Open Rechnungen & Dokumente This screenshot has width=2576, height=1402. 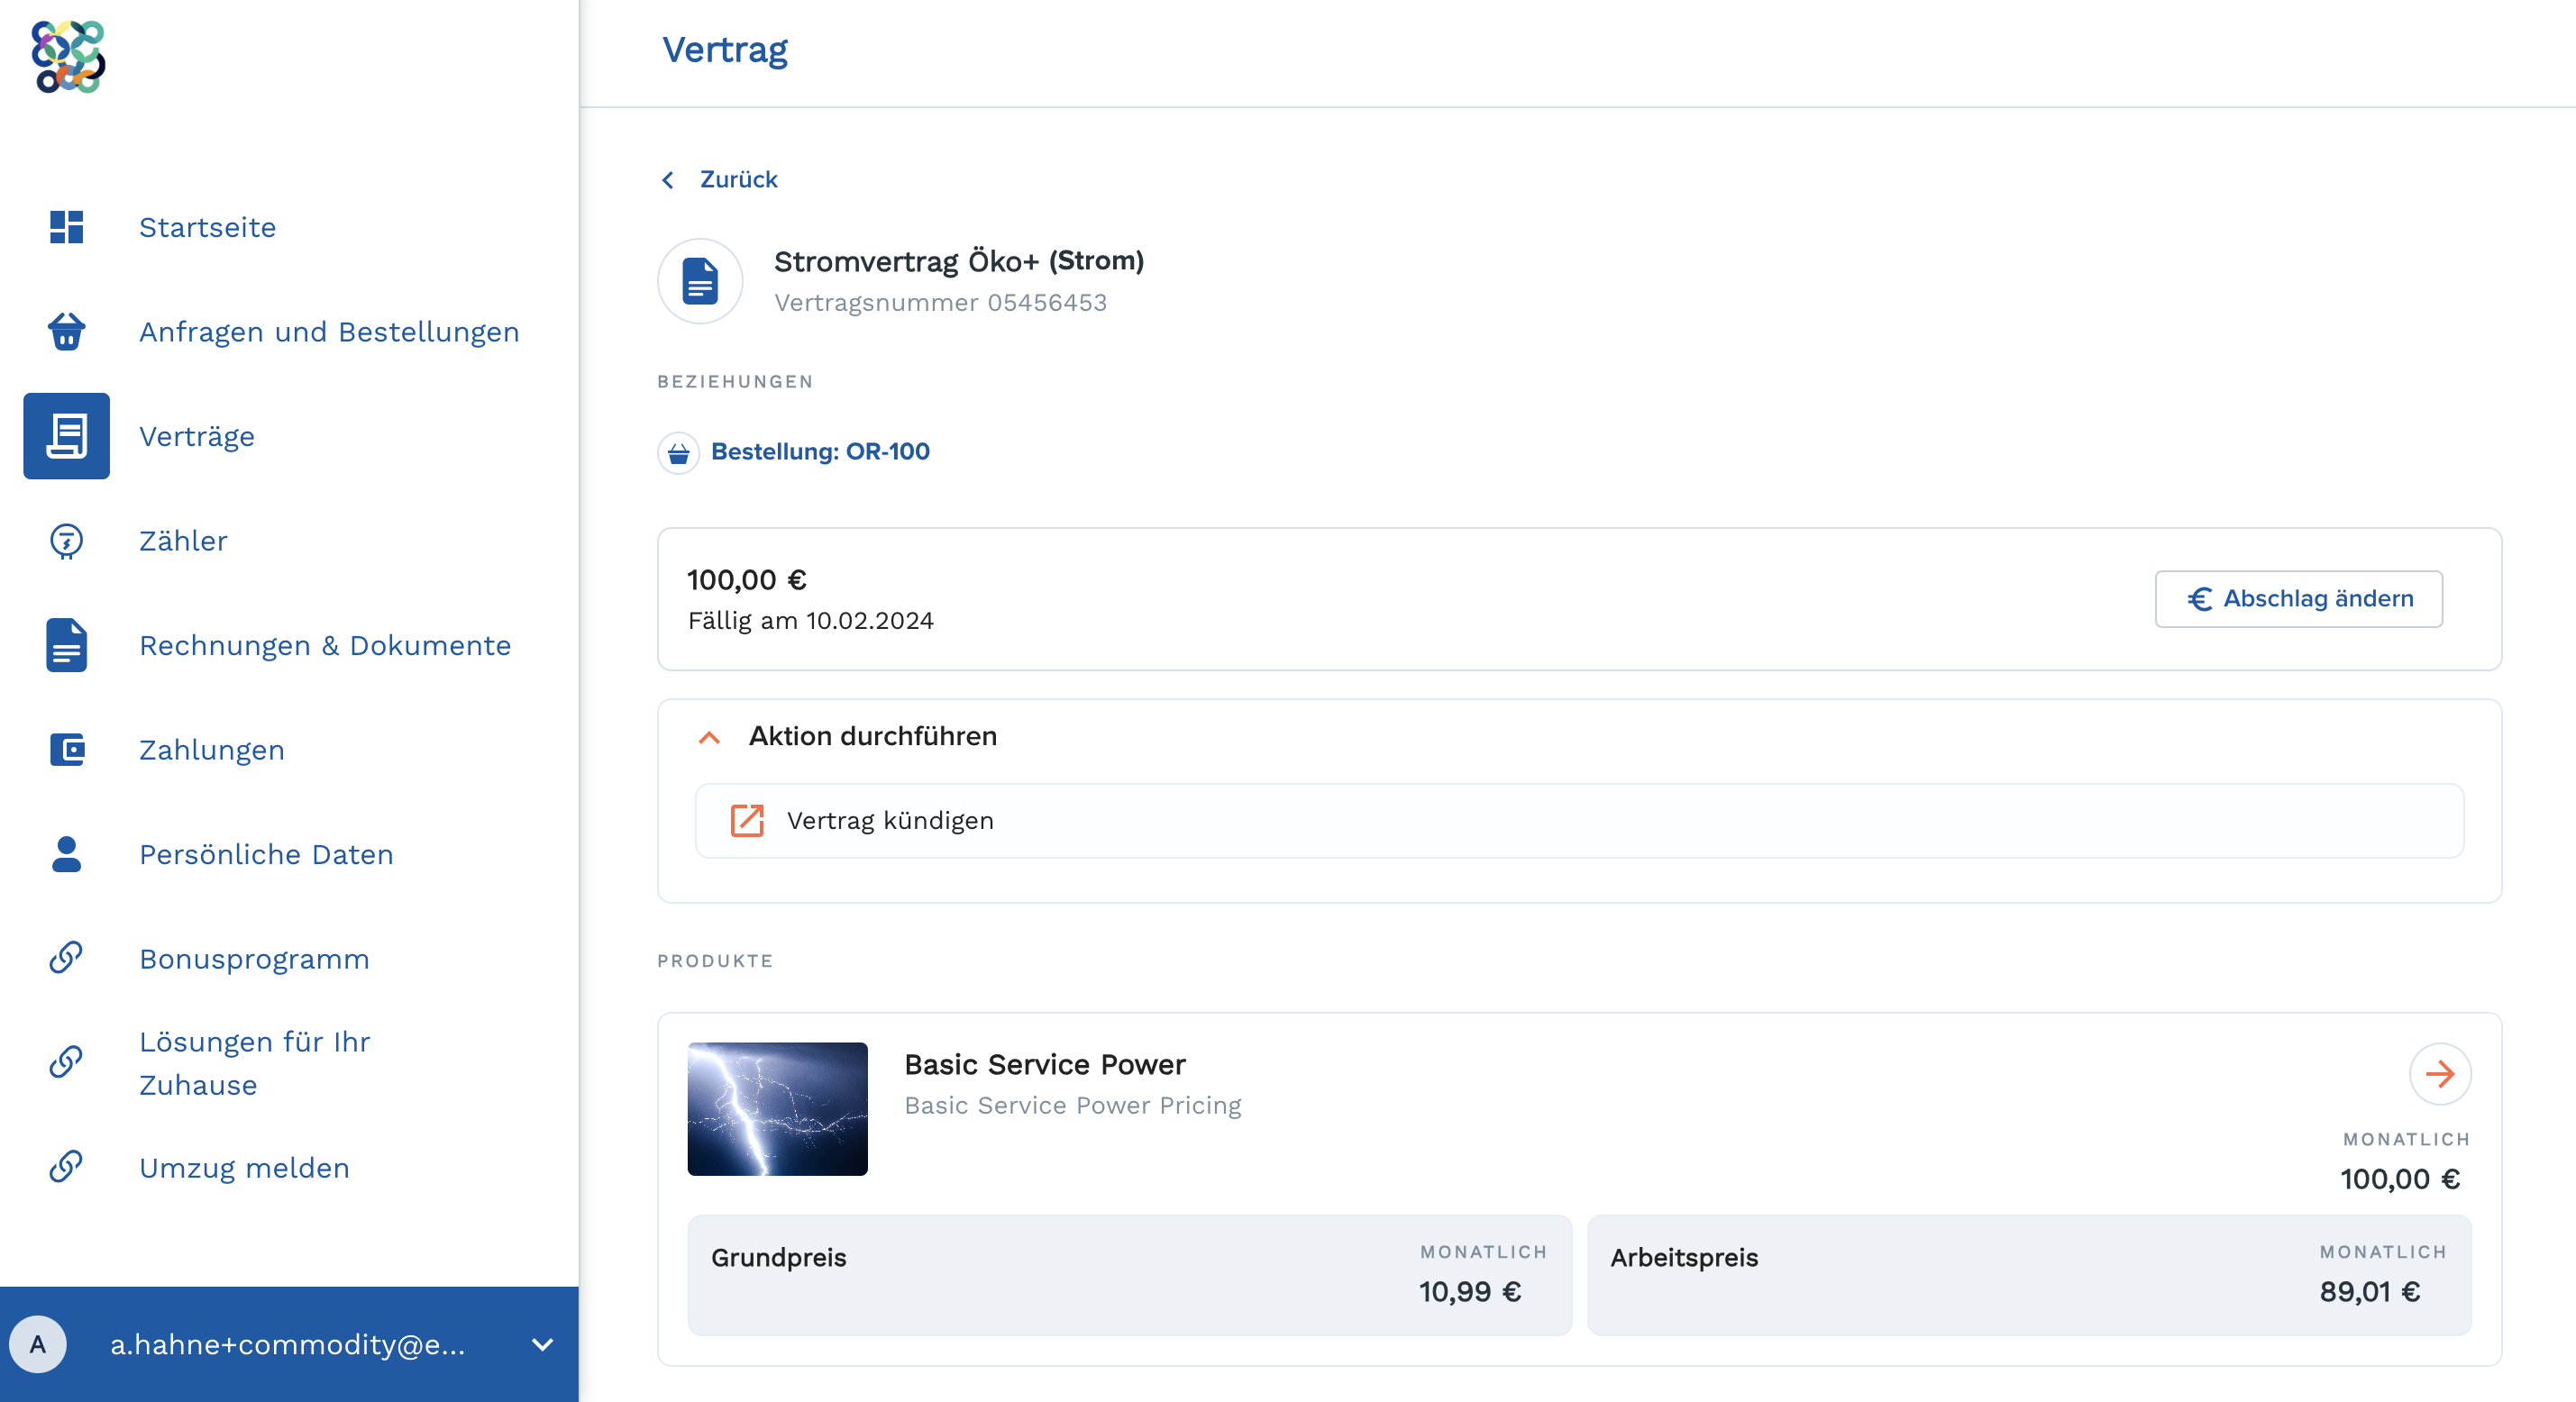coord(325,645)
